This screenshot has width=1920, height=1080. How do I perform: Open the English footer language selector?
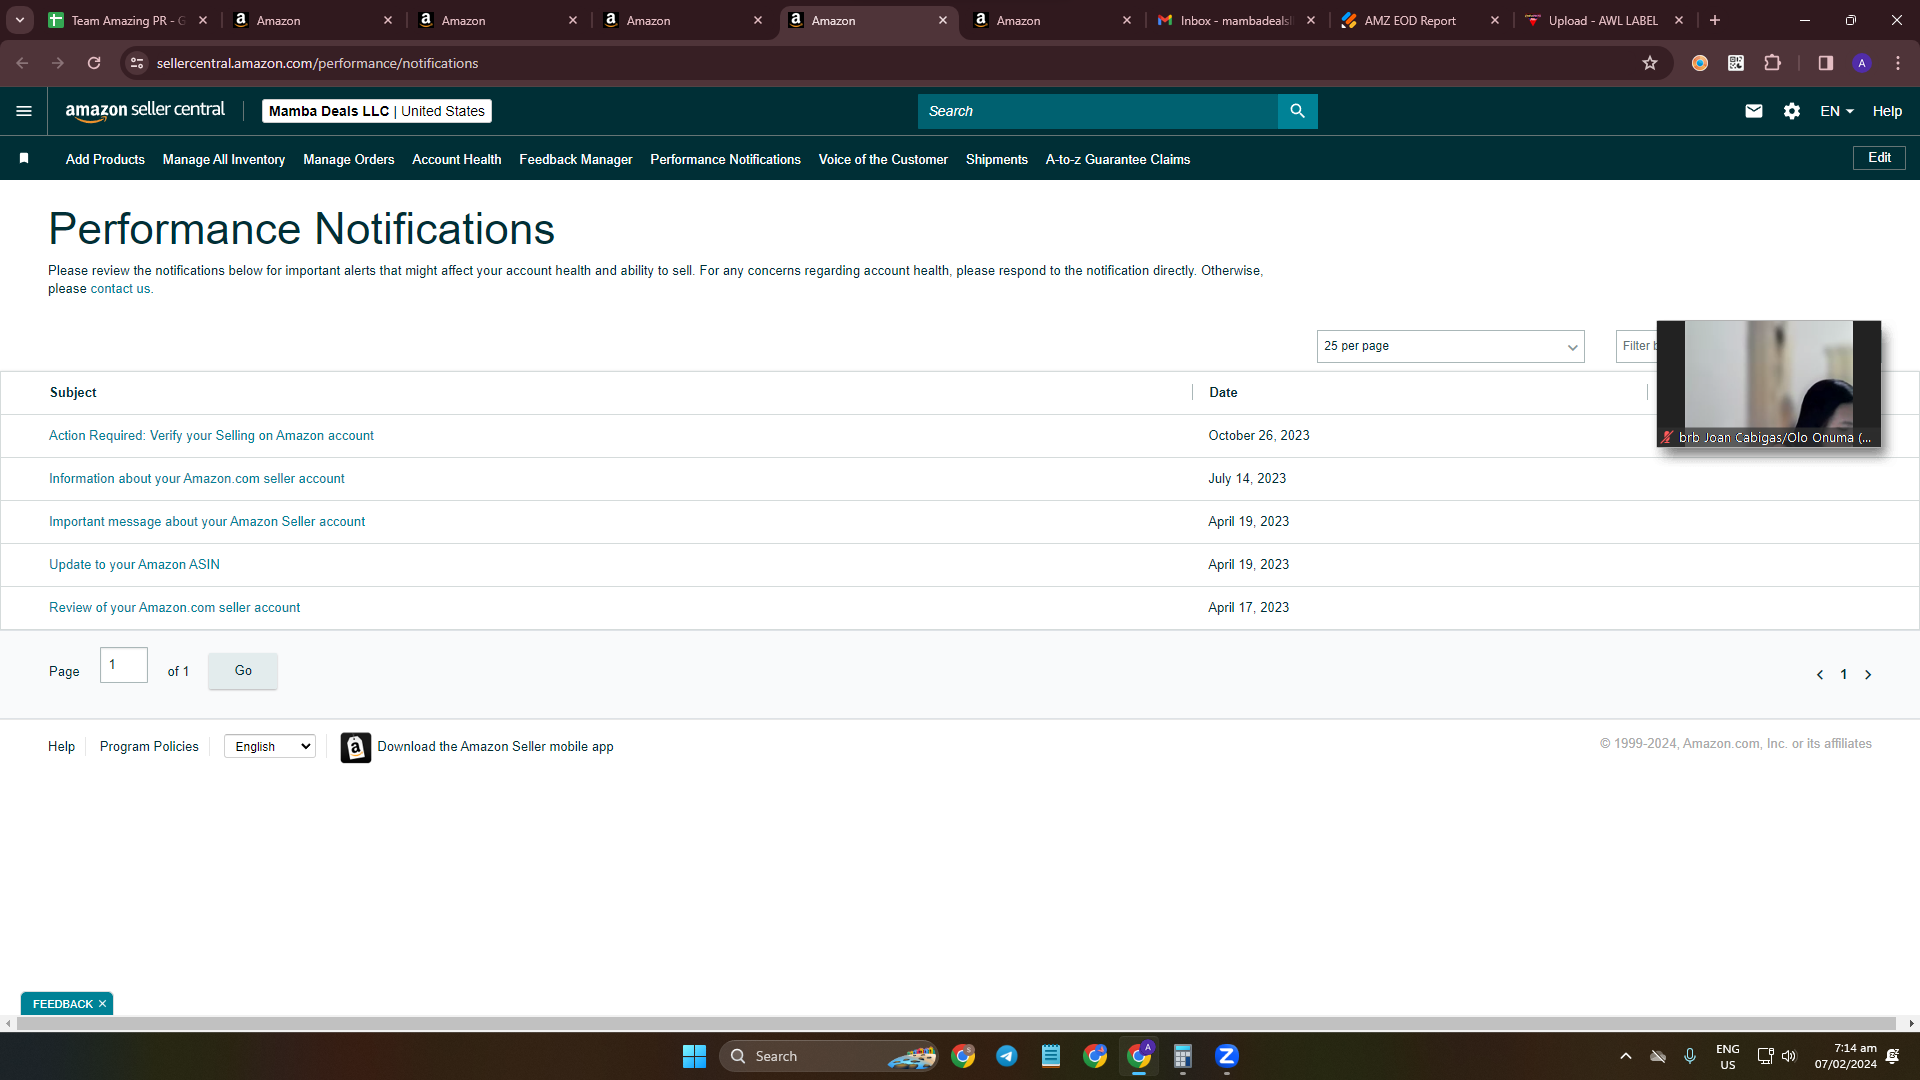click(270, 746)
